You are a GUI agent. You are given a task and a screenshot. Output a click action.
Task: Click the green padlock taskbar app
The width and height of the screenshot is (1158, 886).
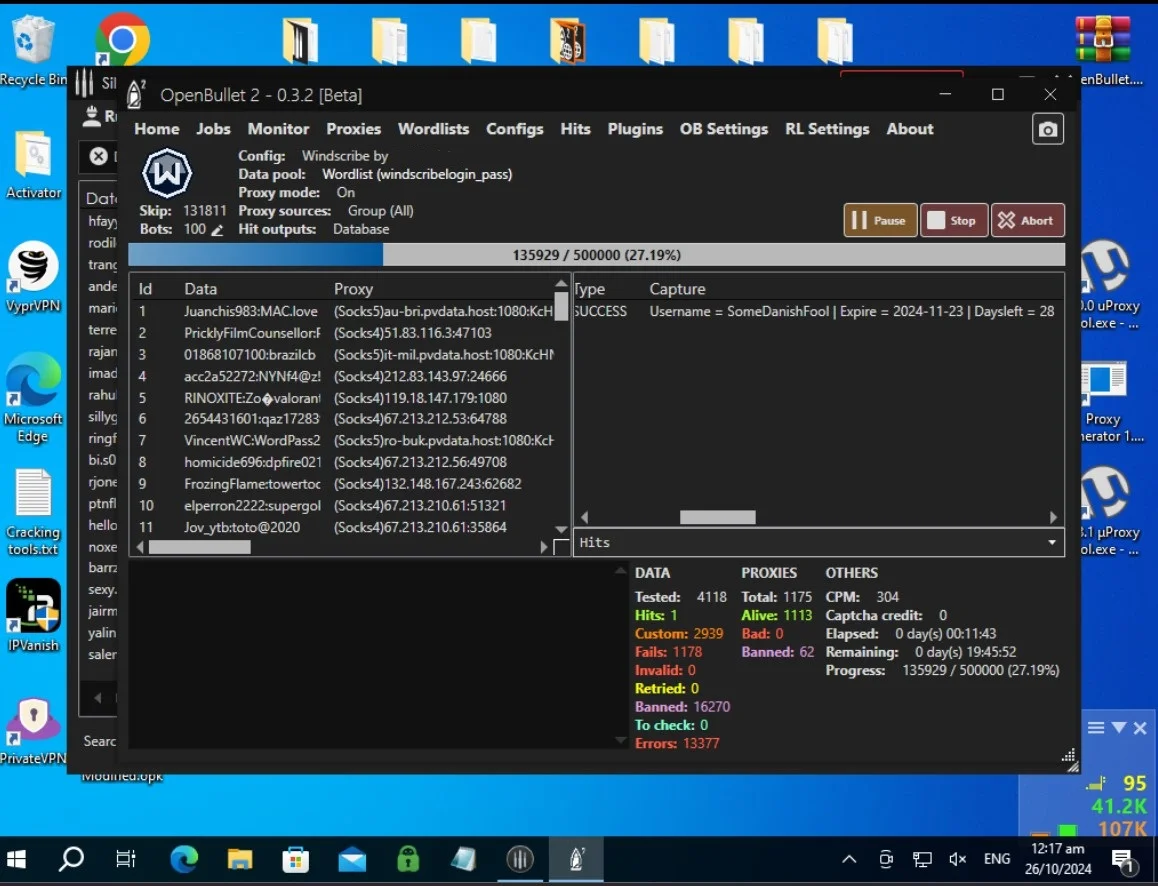[408, 859]
